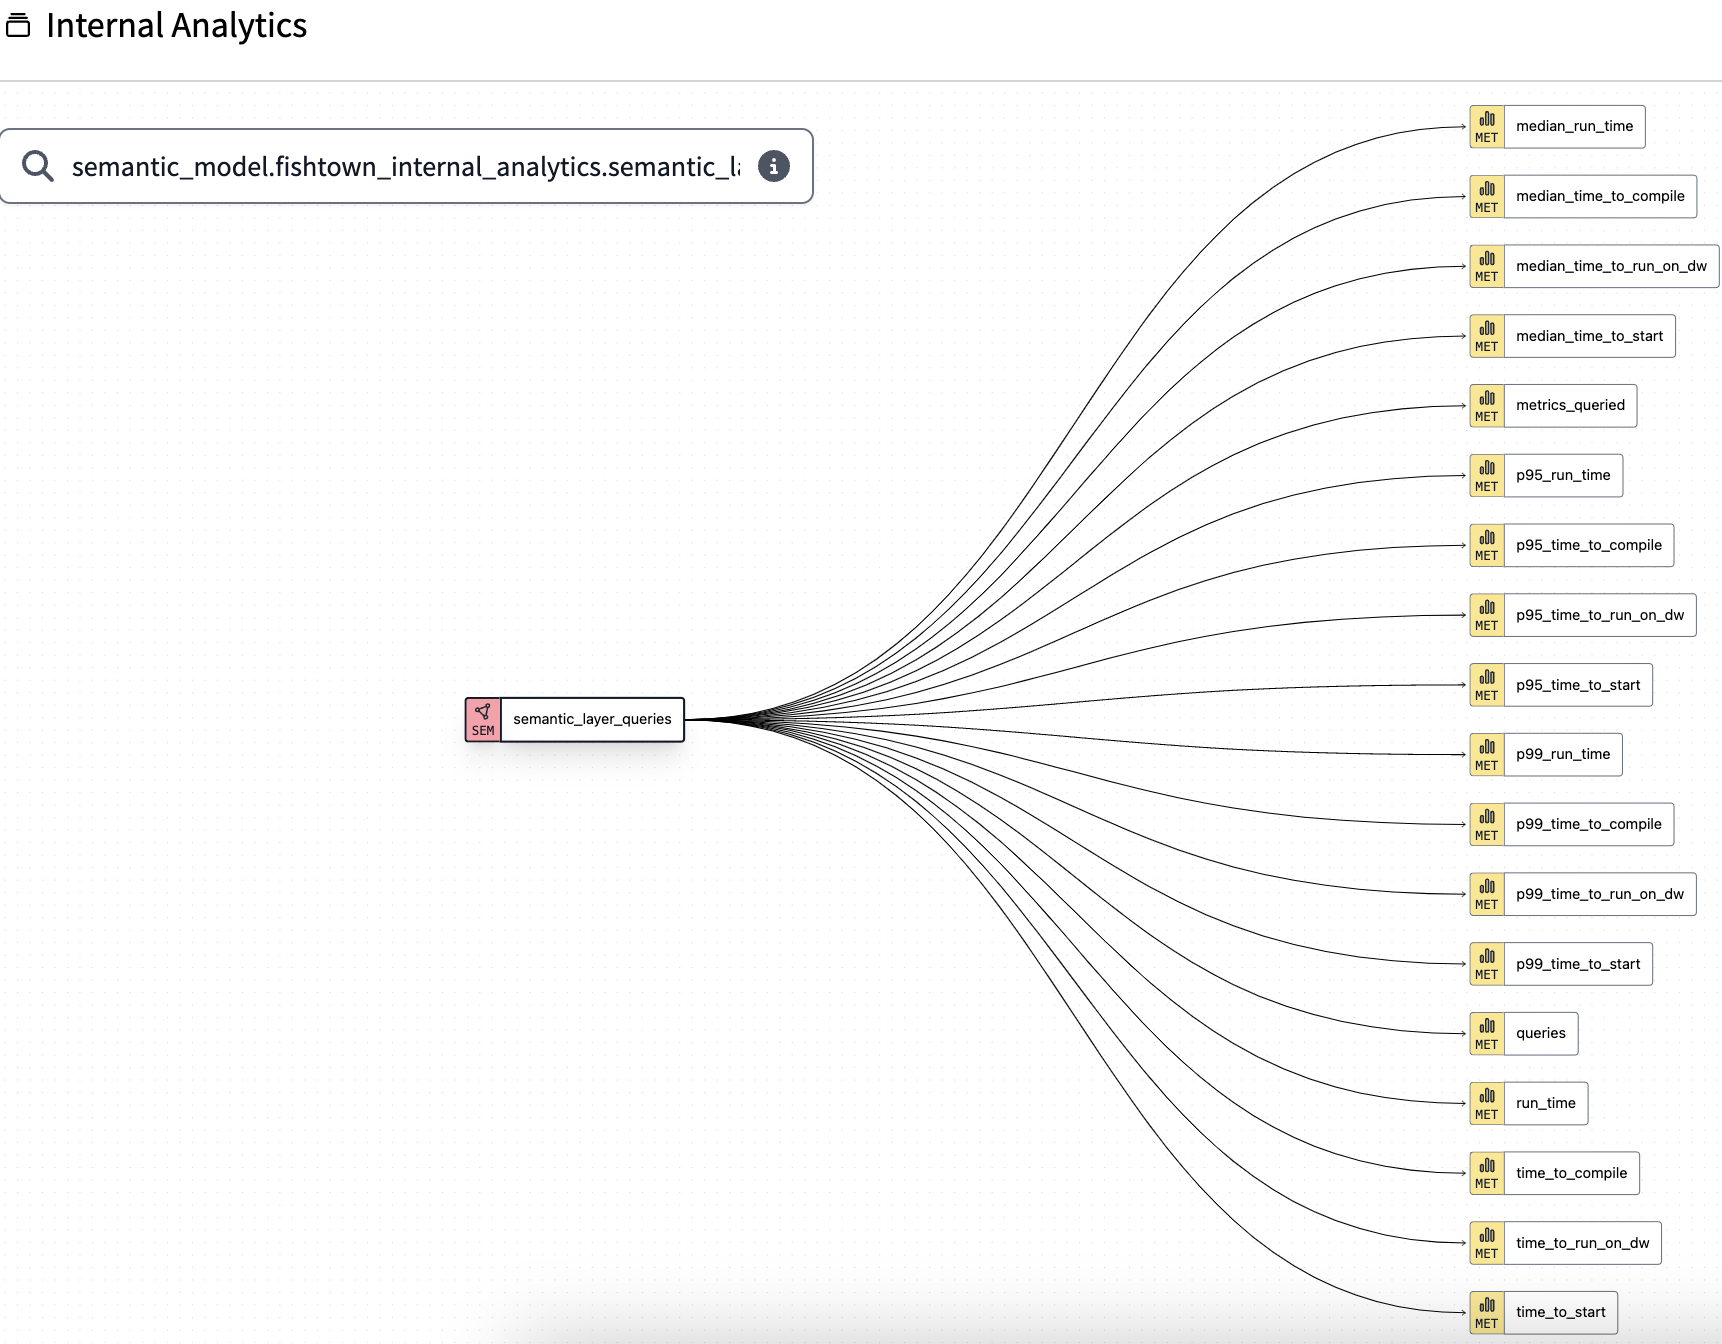This screenshot has height=1344, width=1722.
Task: Select the p95_time_to_compile metric node
Action: [1589, 545]
